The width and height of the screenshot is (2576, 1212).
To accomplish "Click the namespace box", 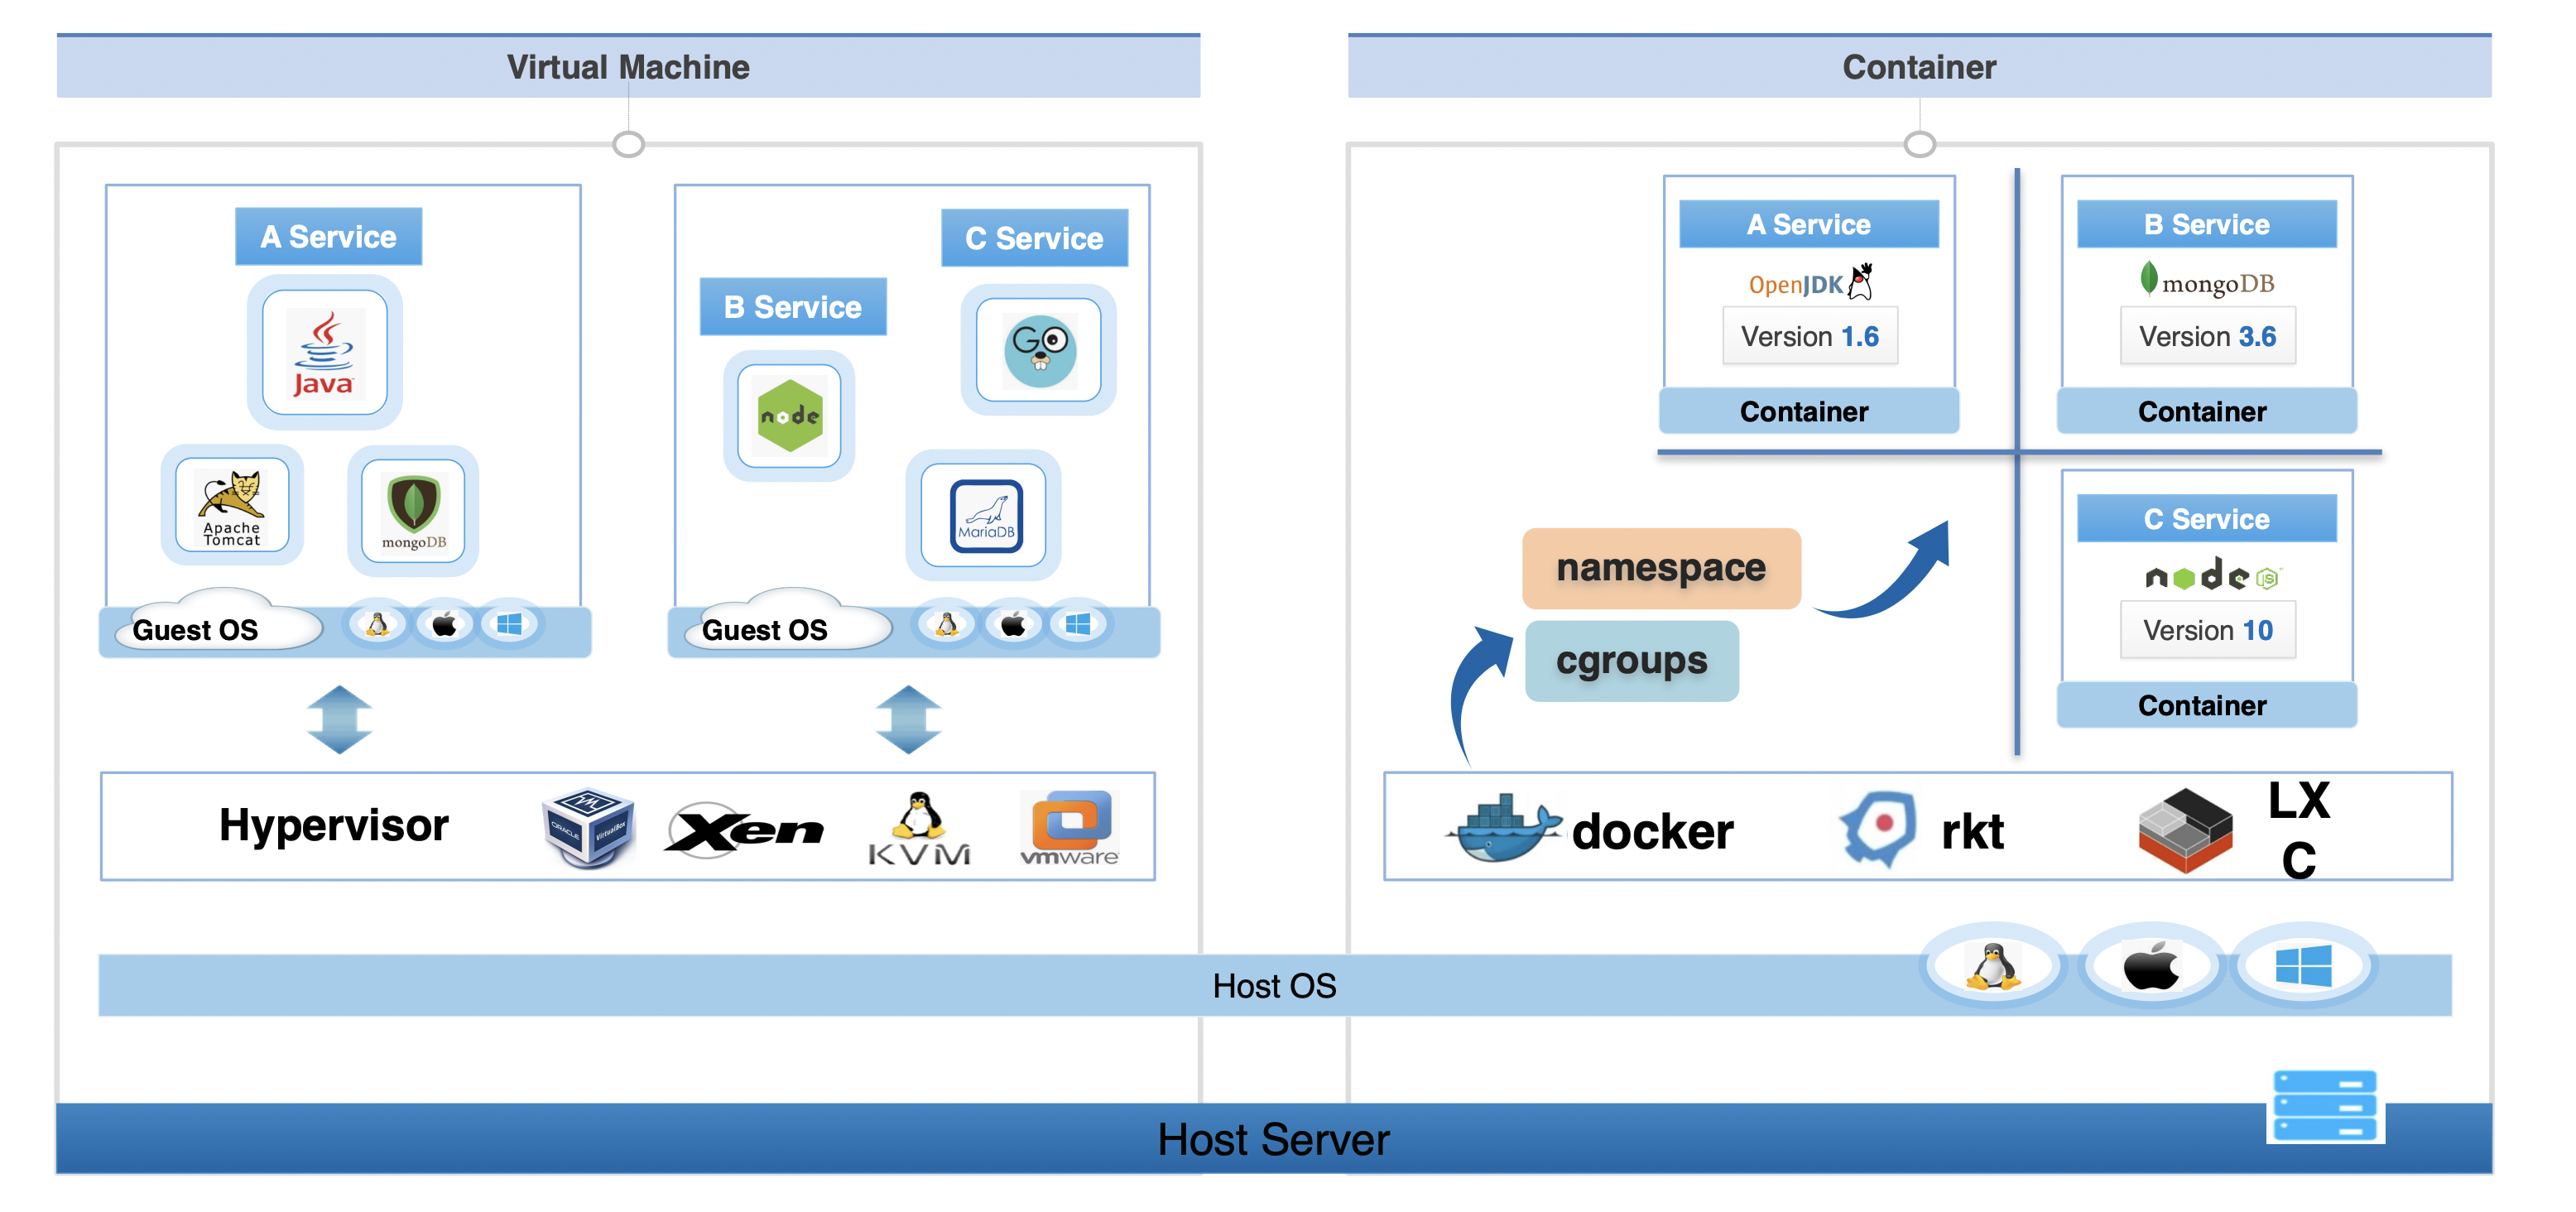I will [x=1661, y=568].
